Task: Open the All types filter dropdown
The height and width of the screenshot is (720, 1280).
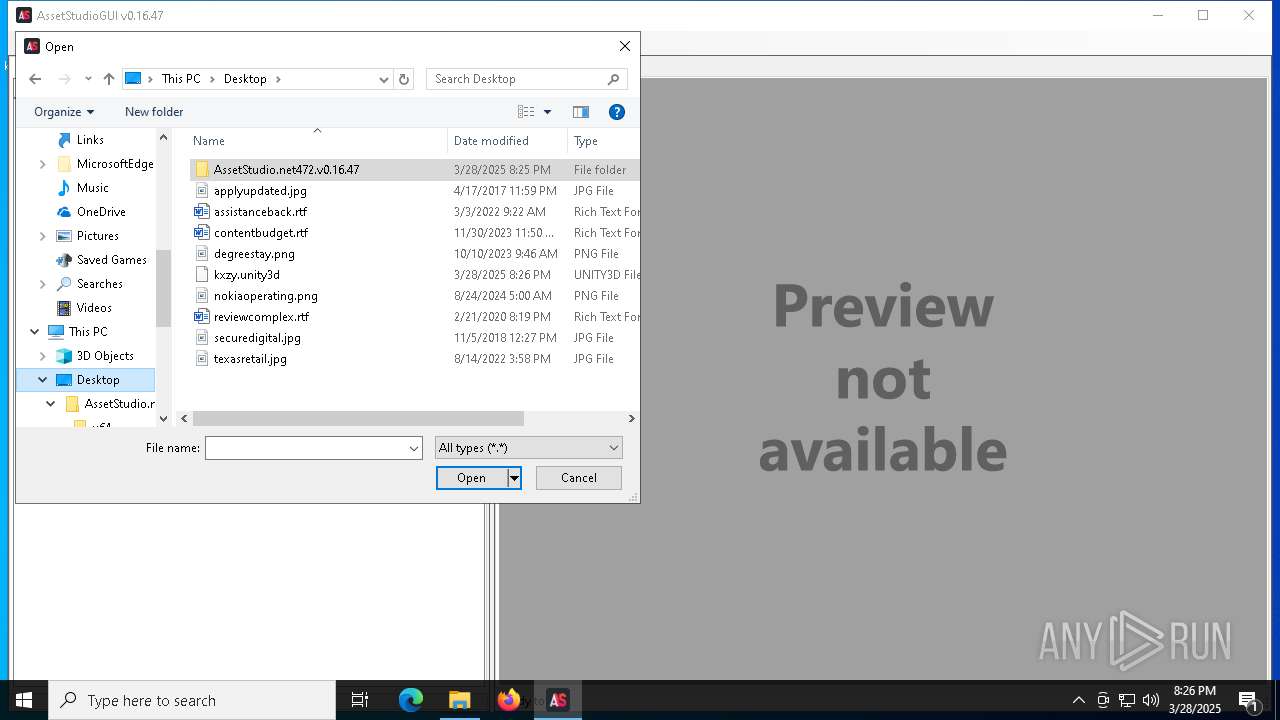Action: 529,448
